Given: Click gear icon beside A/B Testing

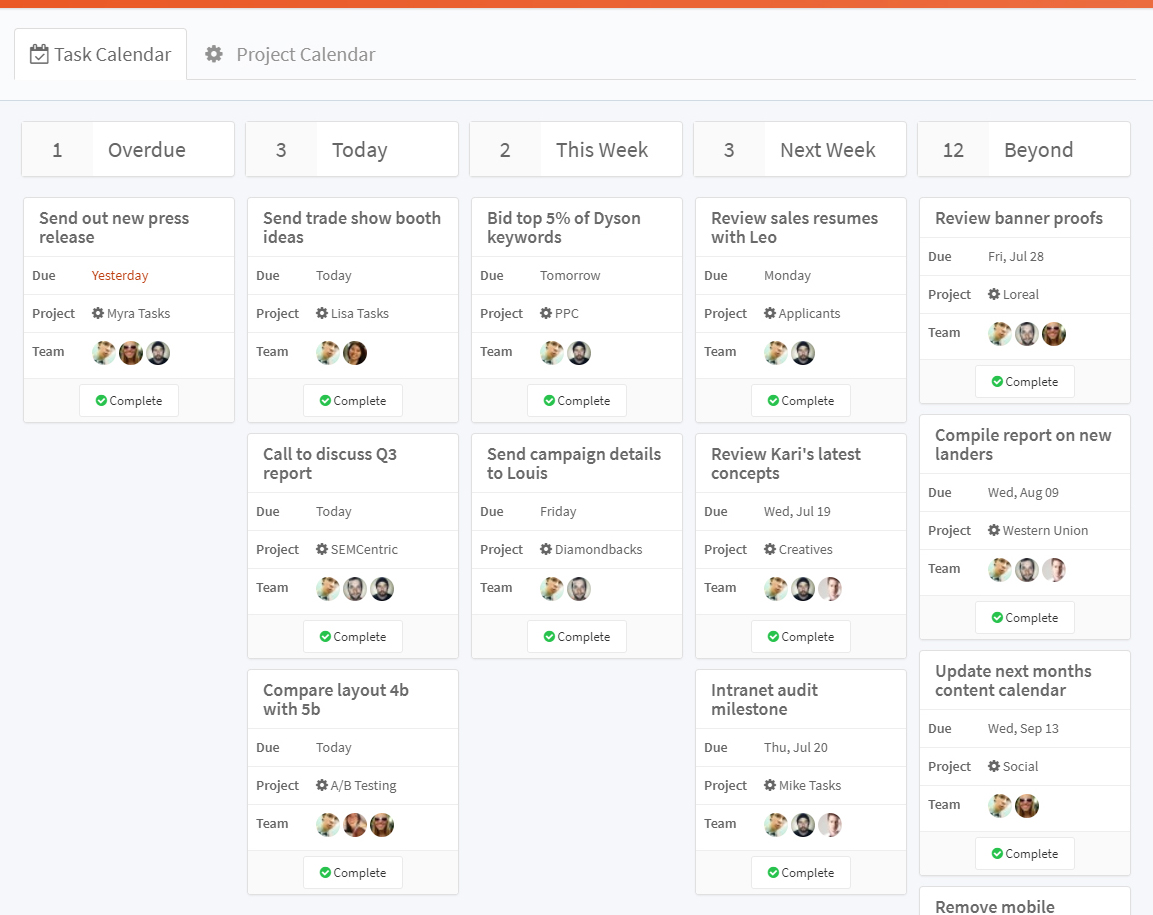Looking at the screenshot, I should 322,785.
